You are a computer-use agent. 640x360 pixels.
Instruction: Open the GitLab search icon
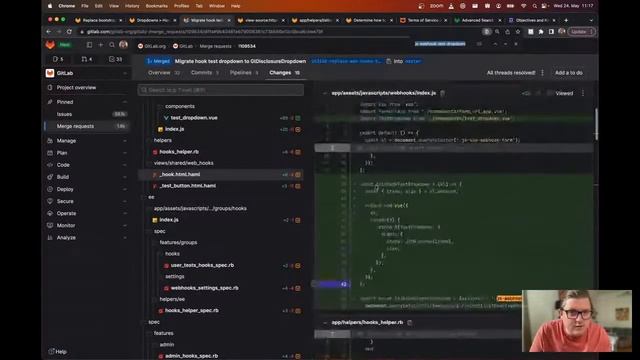click(x=112, y=44)
